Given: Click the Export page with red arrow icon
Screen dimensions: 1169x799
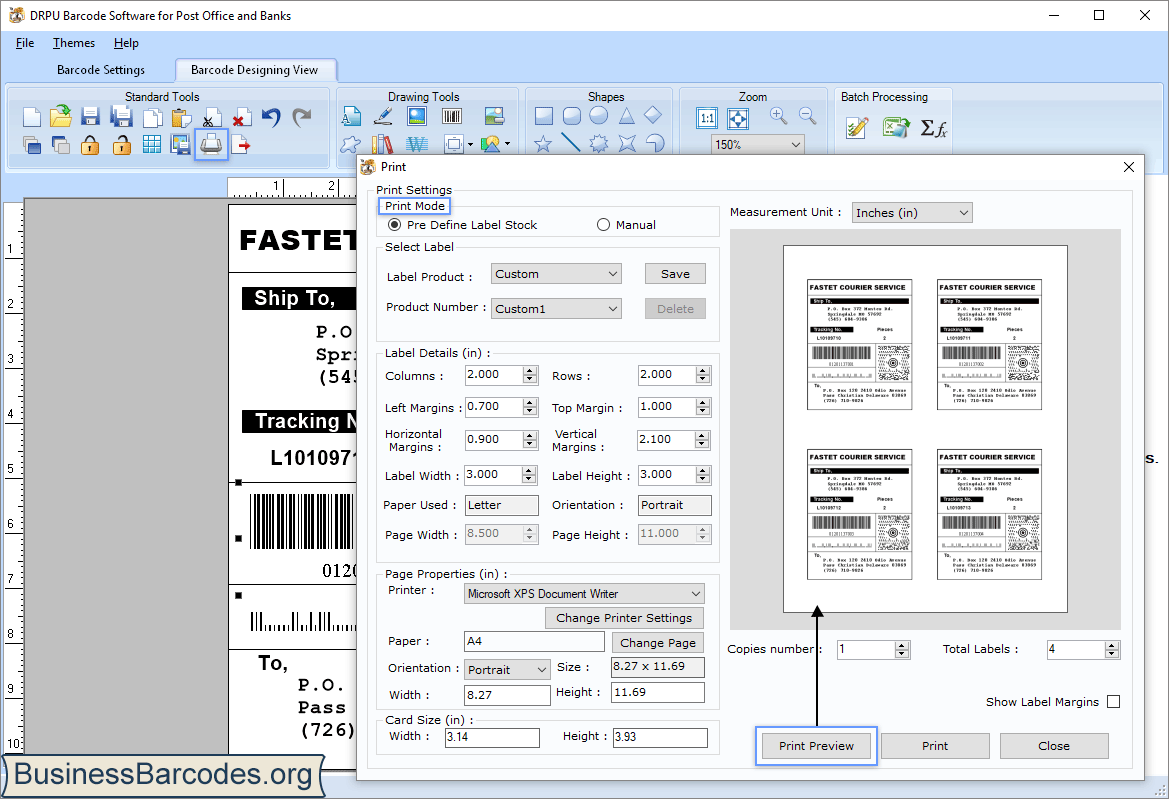Looking at the screenshot, I should [240, 145].
